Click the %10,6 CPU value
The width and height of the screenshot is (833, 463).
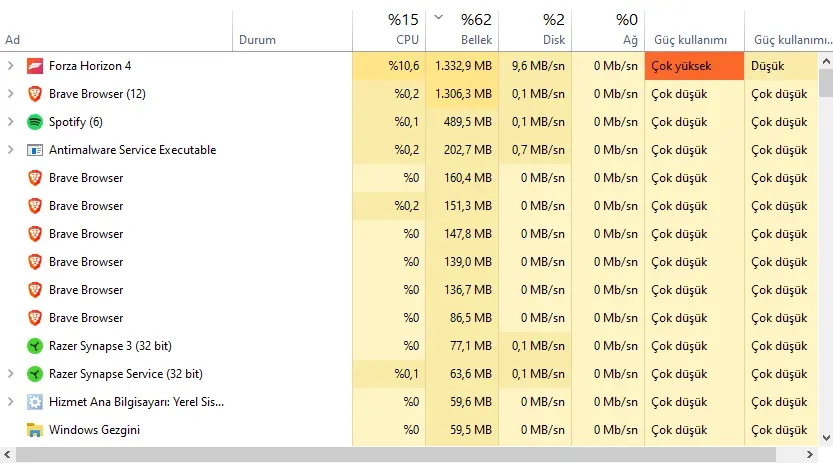click(403, 66)
